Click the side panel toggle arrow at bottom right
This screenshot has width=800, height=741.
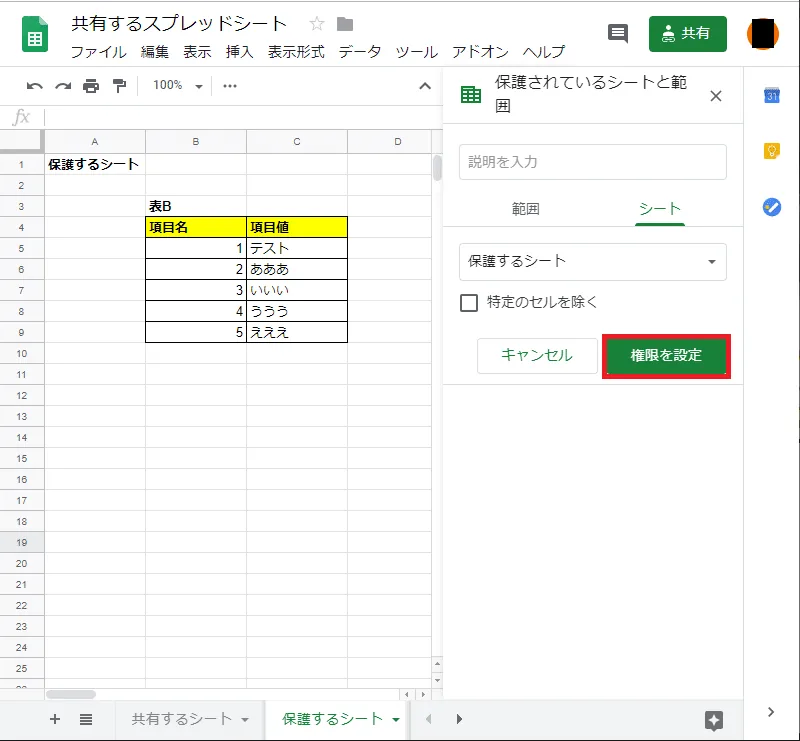click(x=771, y=712)
